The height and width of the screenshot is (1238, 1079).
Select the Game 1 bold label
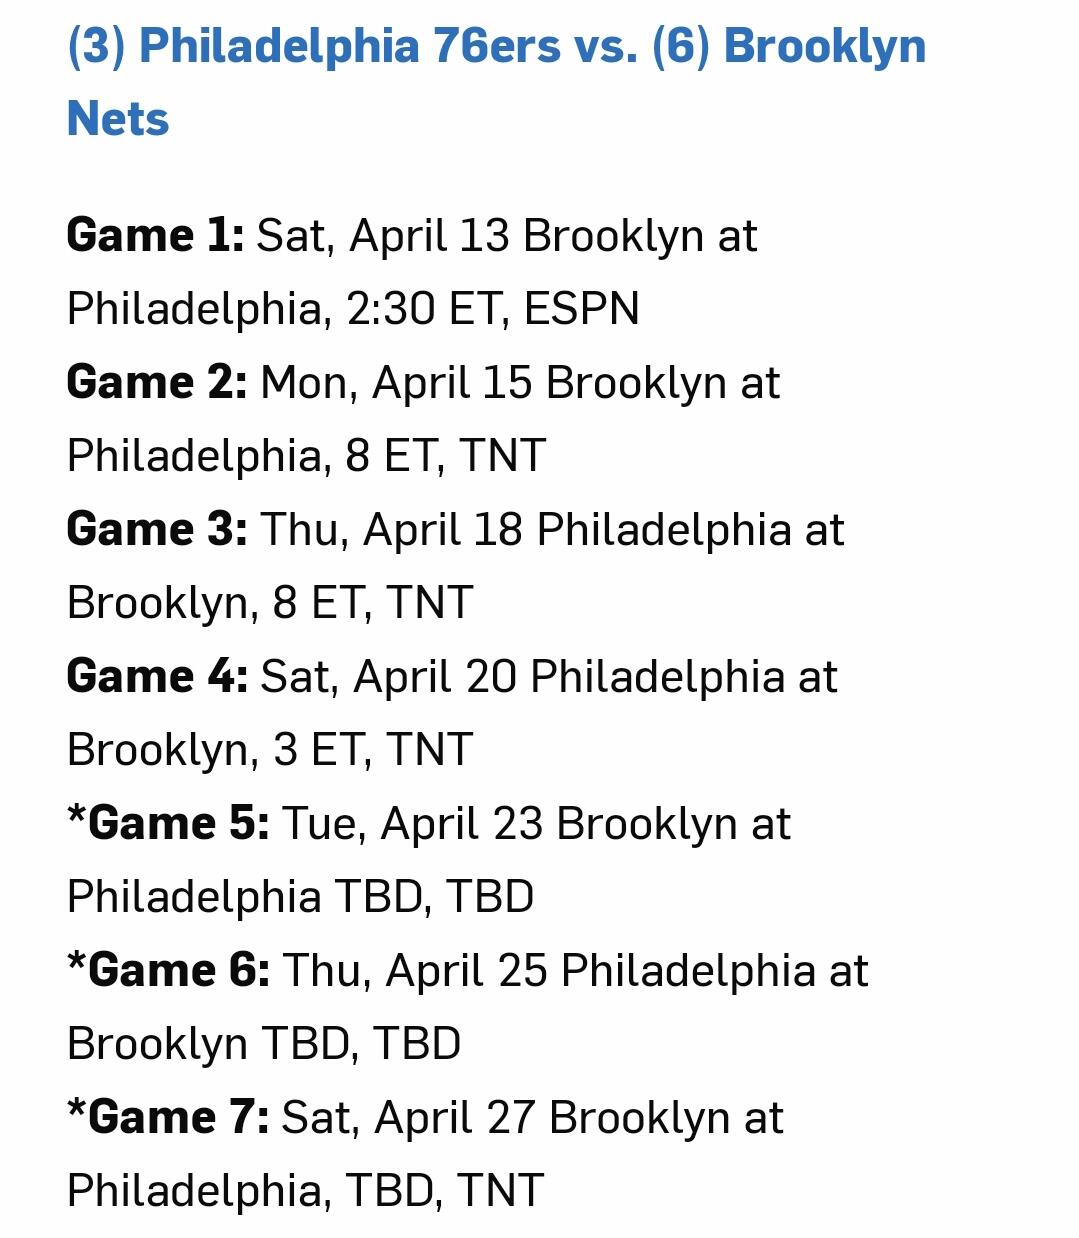click(155, 237)
